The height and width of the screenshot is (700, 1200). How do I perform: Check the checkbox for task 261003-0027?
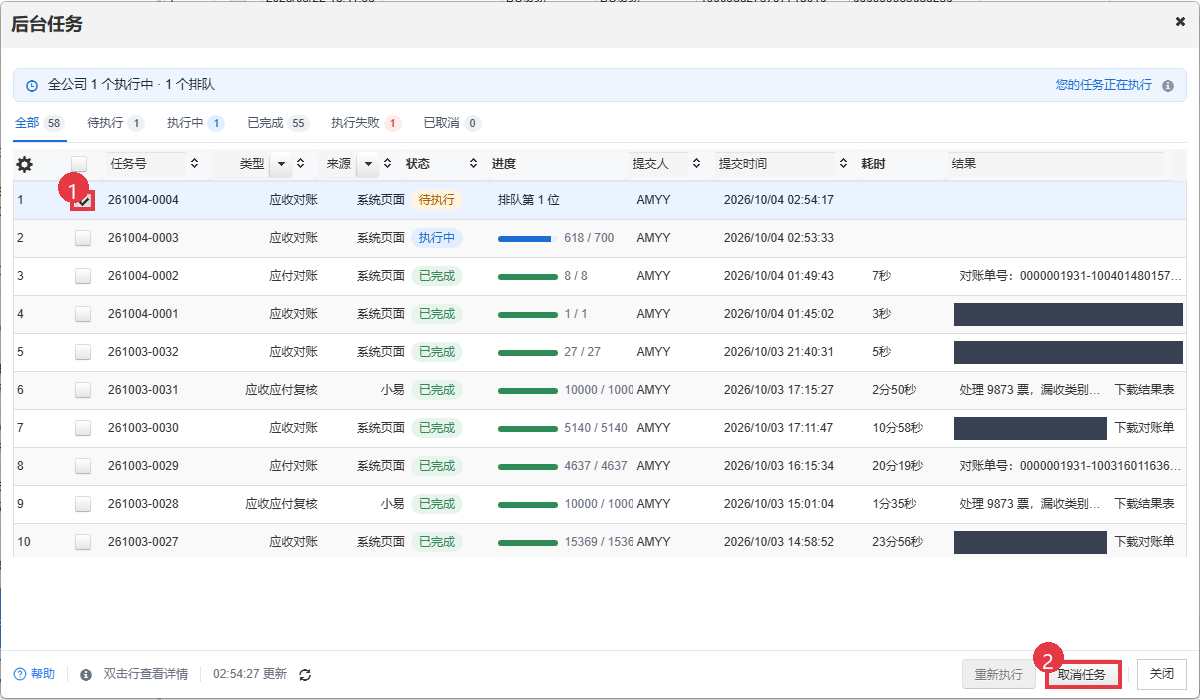83,542
